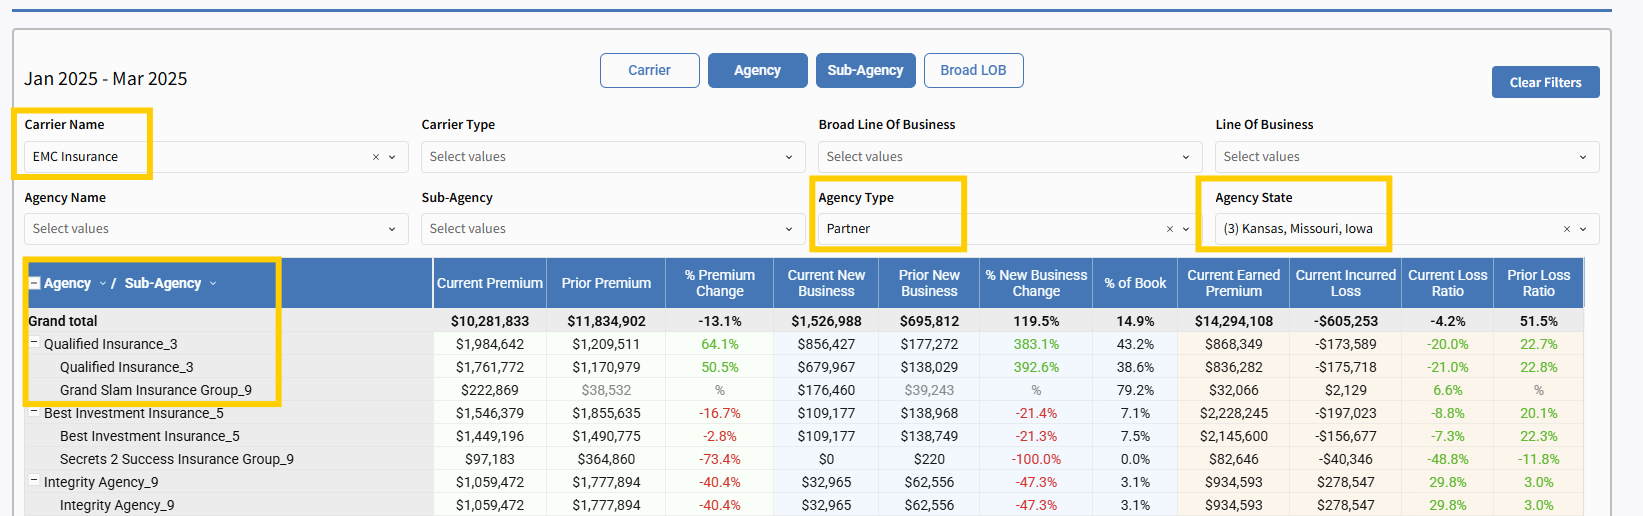Image resolution: width=1643 pixels, height=516 pixels.
Task: Click the Agency Name select values field
Action: click(215, 229)
